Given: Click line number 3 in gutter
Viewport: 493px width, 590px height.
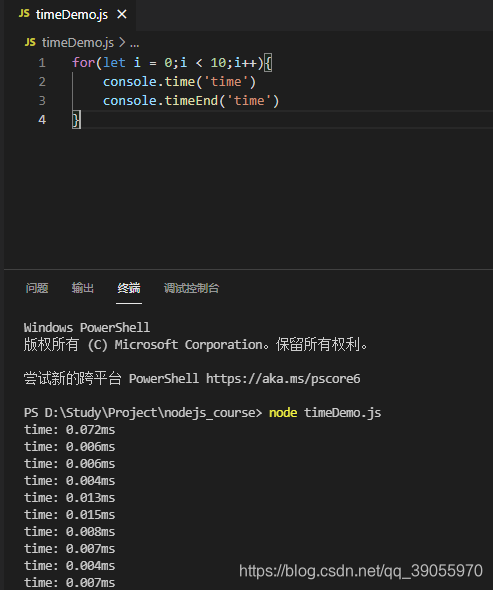Looking at the screenshot, I should click(x=42, y=101).
